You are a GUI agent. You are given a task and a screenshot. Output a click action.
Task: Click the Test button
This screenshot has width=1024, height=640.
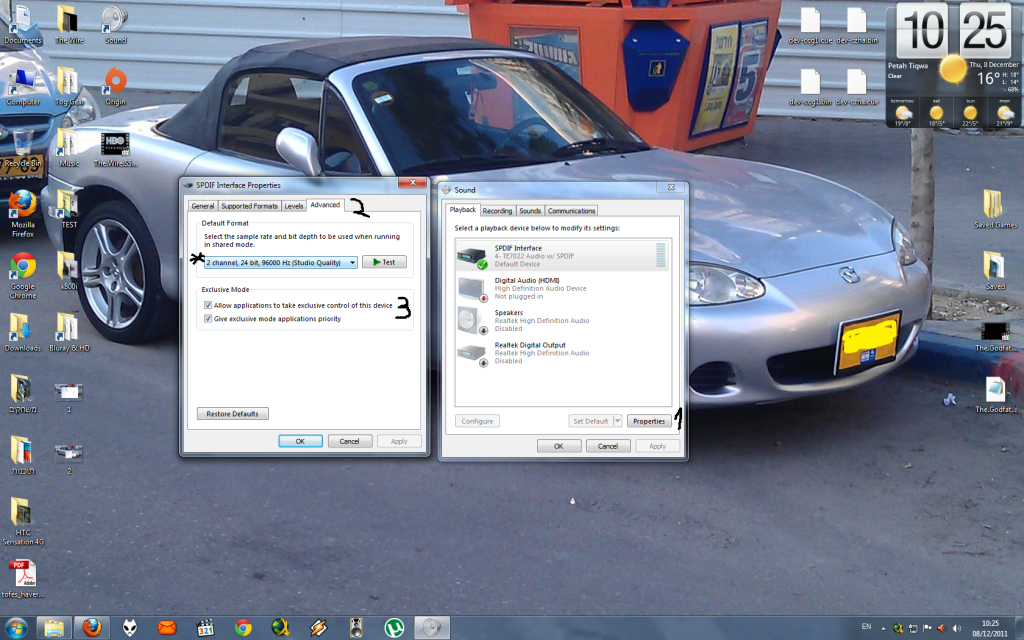384,262
